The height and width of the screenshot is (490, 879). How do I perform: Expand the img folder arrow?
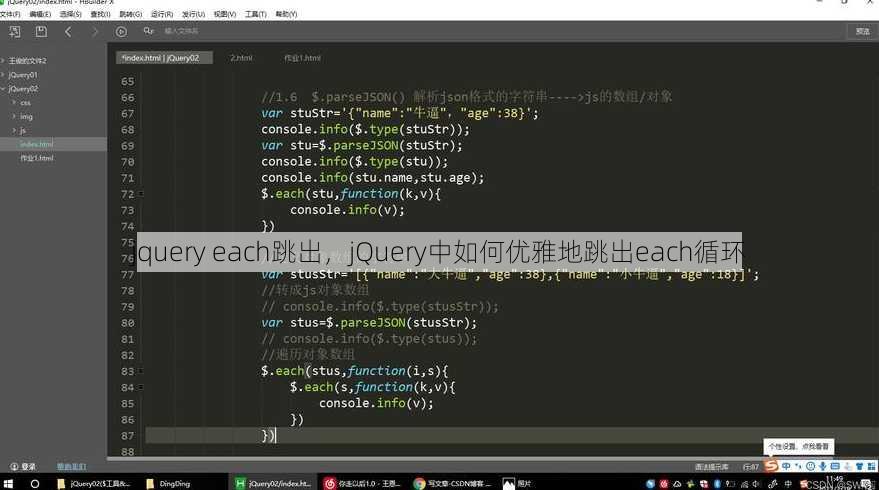click(14, 117)
